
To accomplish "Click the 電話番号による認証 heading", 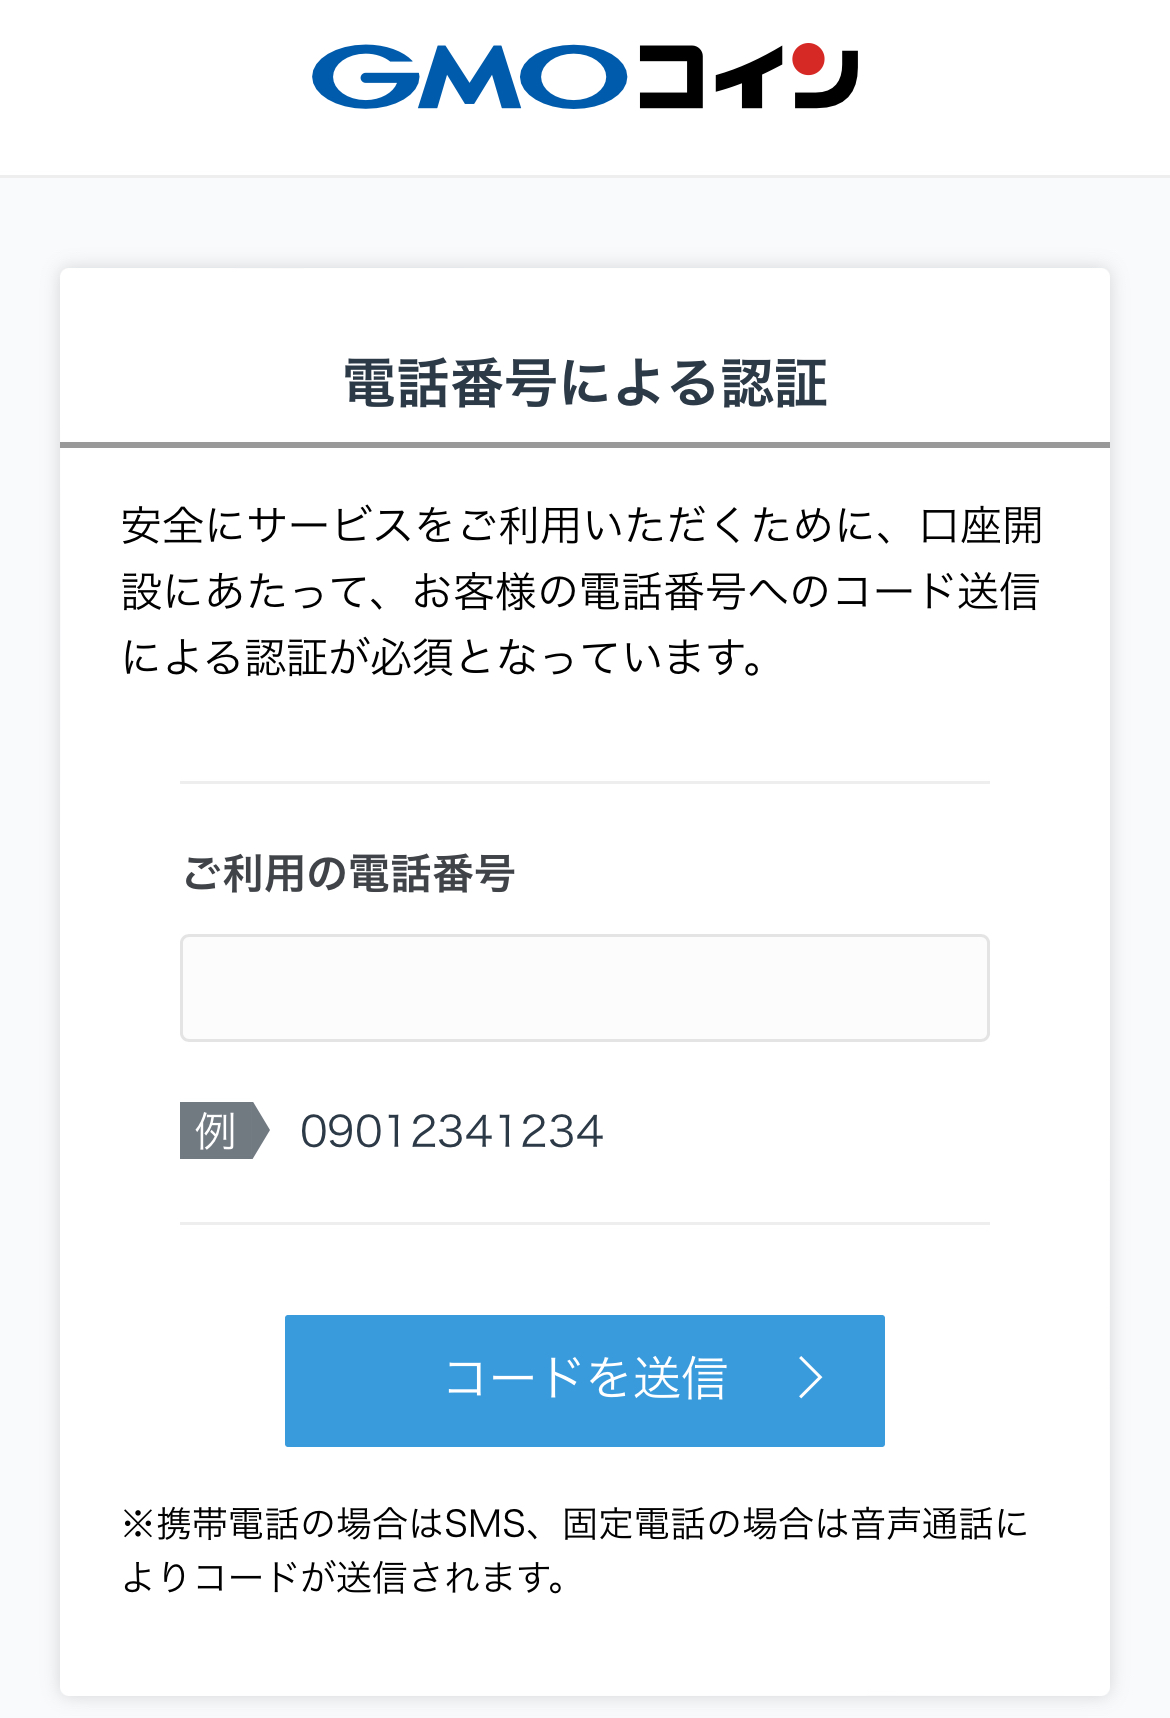I will [x=585, y=383].
